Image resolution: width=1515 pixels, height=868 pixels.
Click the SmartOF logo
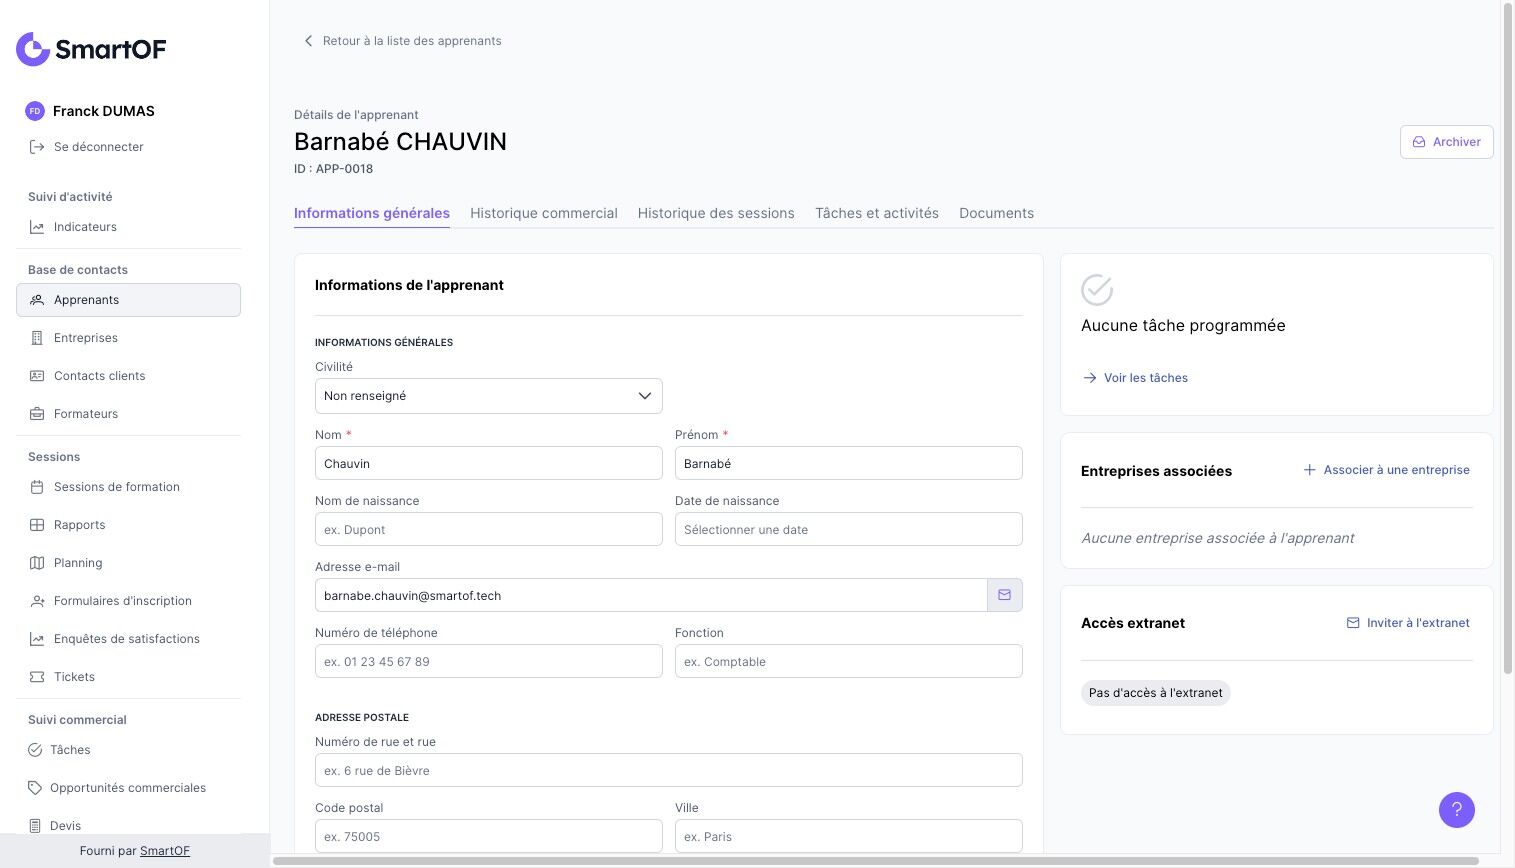(91, 49)
